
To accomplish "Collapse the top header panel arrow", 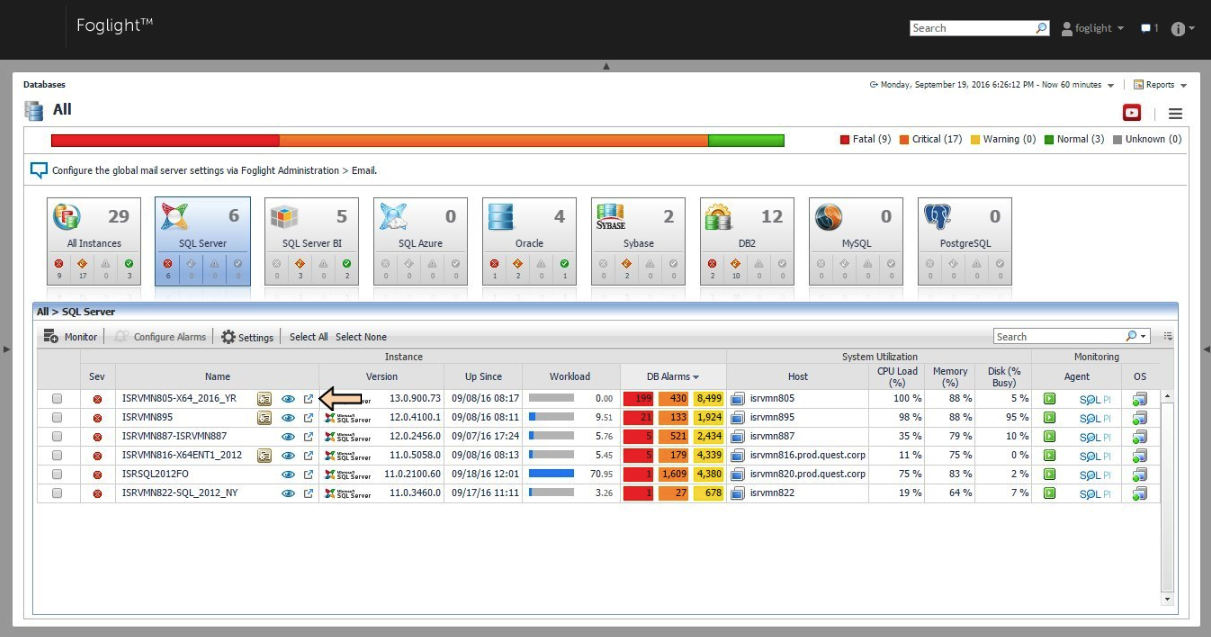I will click(605, 66).
